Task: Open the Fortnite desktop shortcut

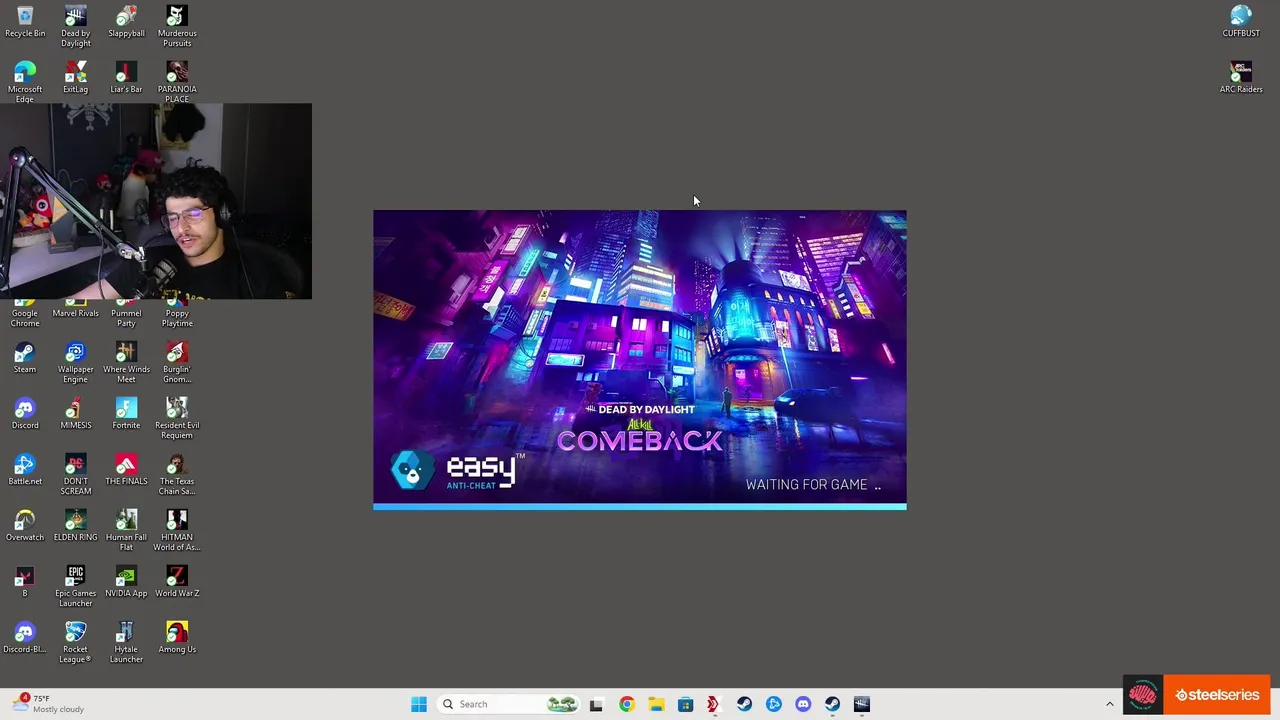Action: tap(126, 414)
